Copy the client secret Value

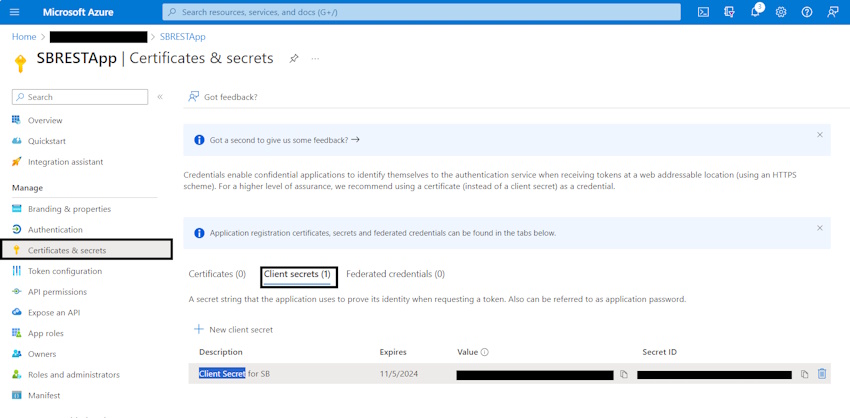point(624,374)
